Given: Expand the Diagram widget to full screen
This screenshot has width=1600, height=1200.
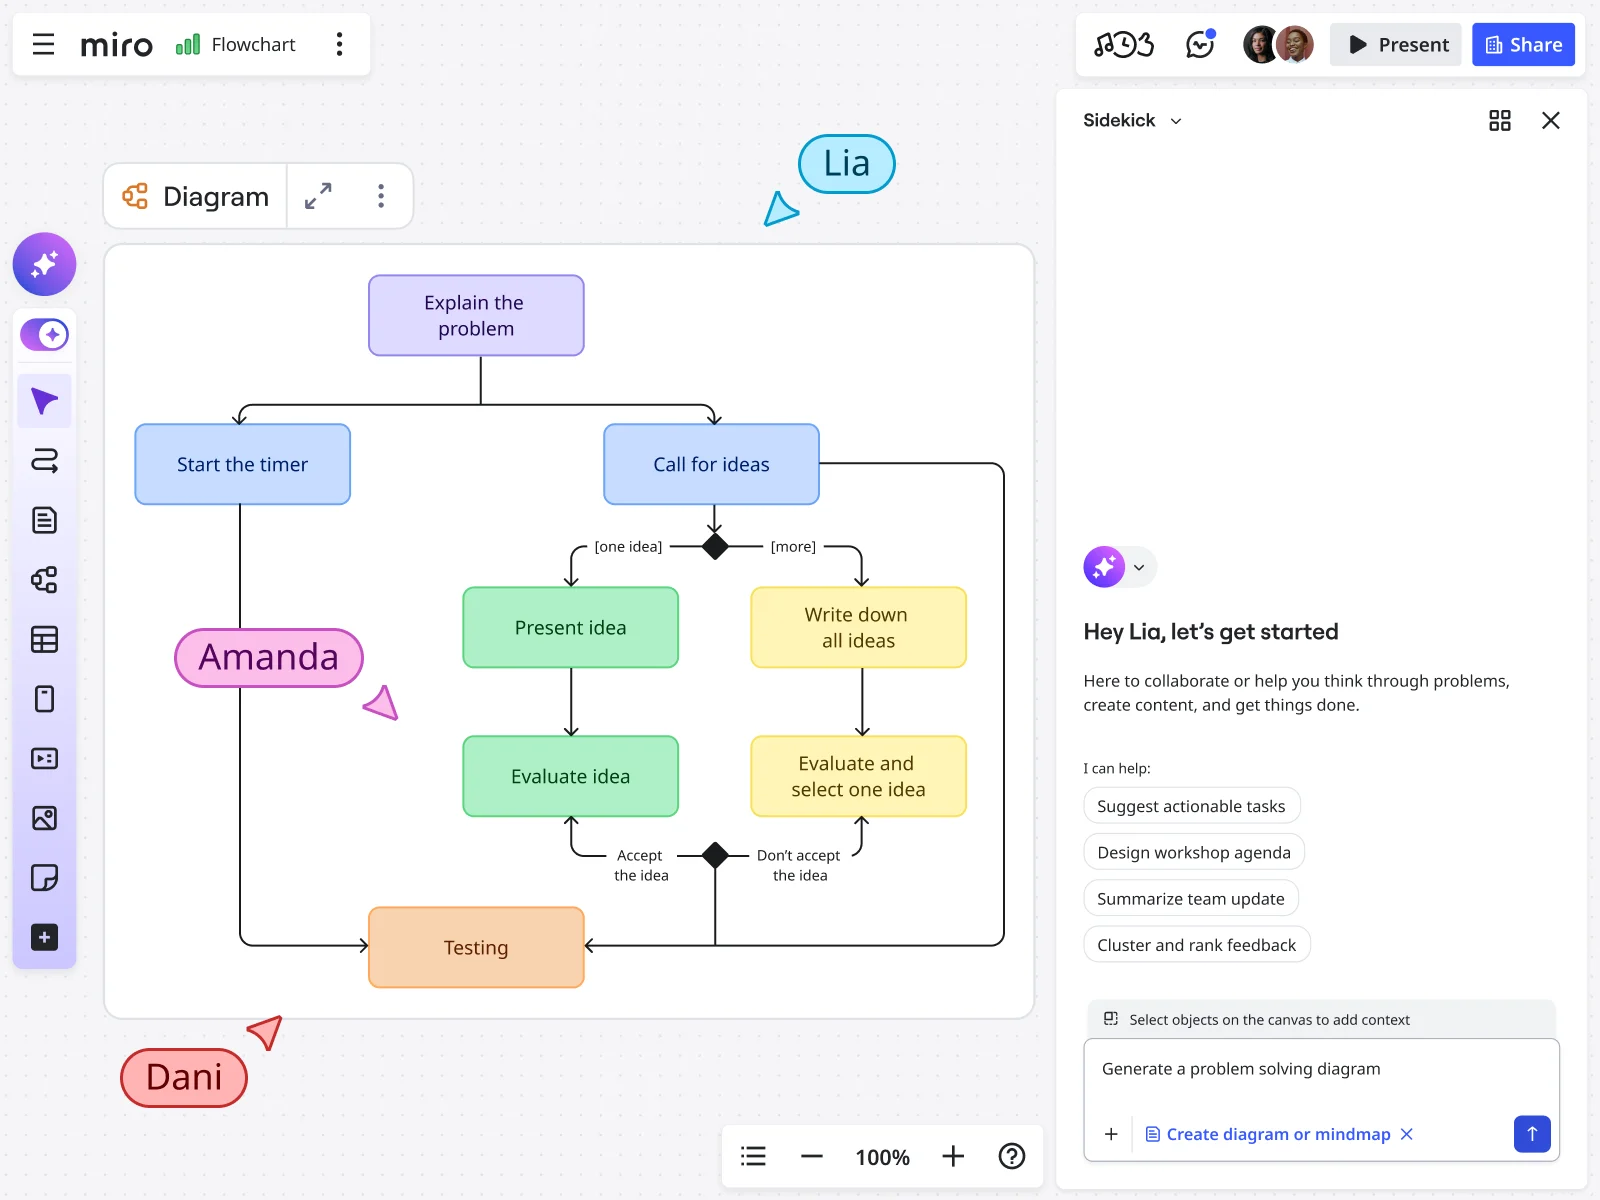Looking at the screenshot, I should pos(319,196).
